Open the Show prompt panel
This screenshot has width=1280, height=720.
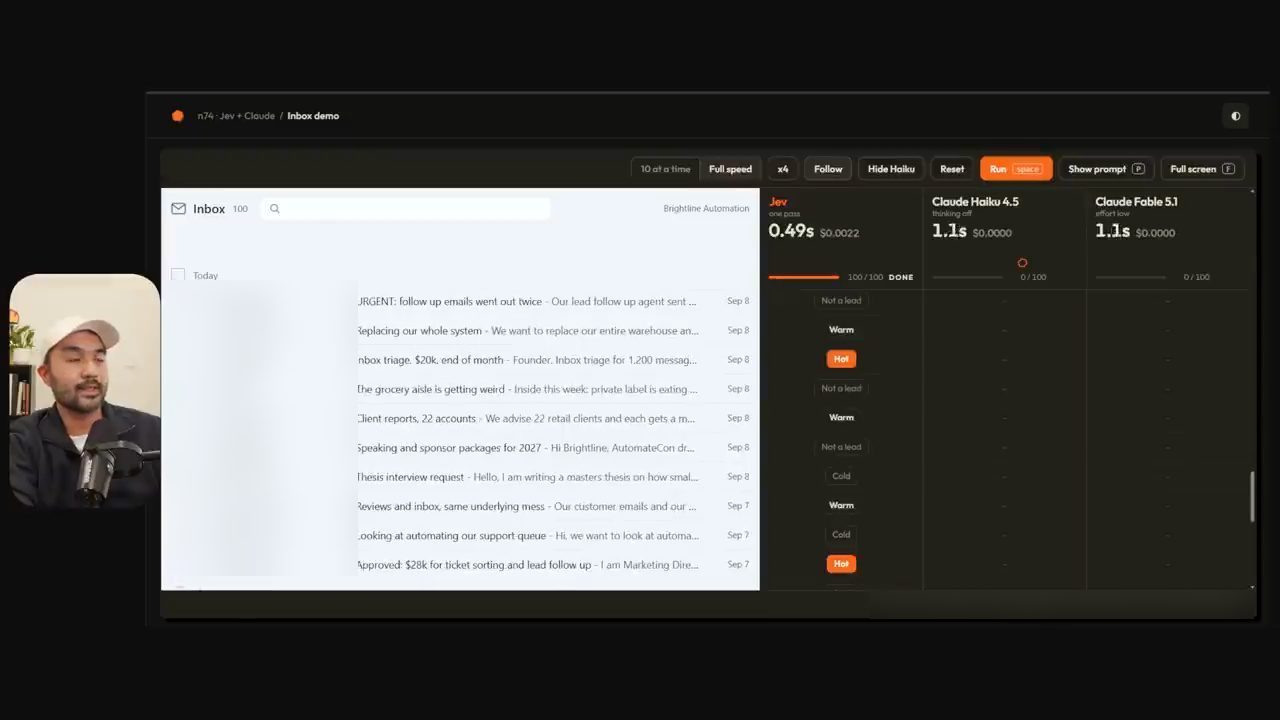tap(1106, 169)
